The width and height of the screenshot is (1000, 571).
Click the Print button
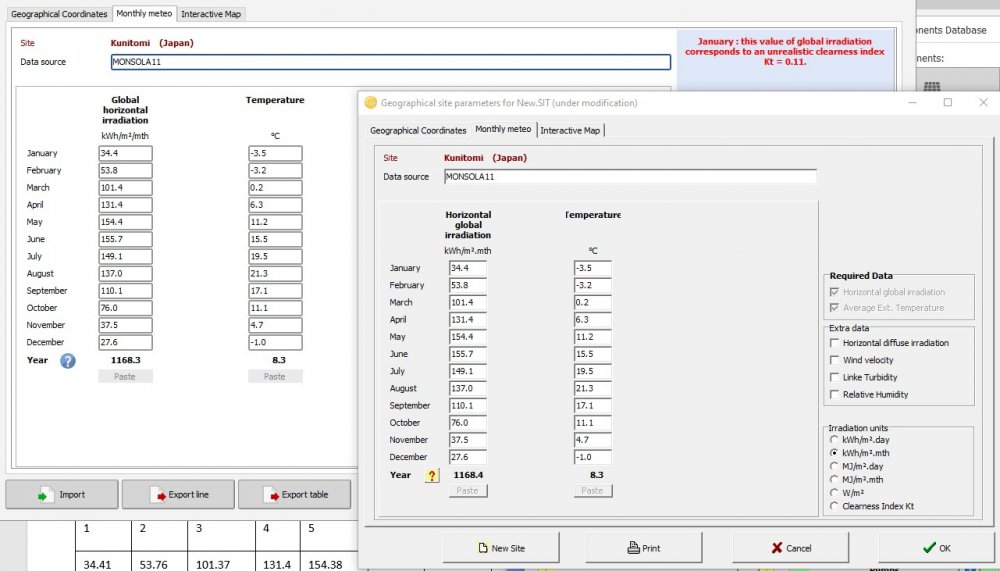[x=644, y=548]
